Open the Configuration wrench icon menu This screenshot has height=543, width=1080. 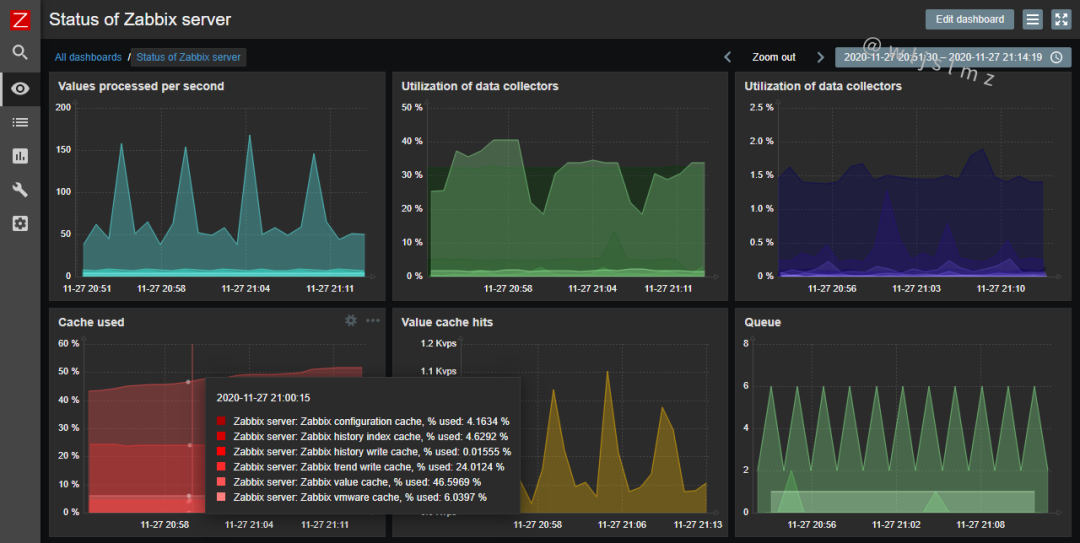(x=20, y=189)
